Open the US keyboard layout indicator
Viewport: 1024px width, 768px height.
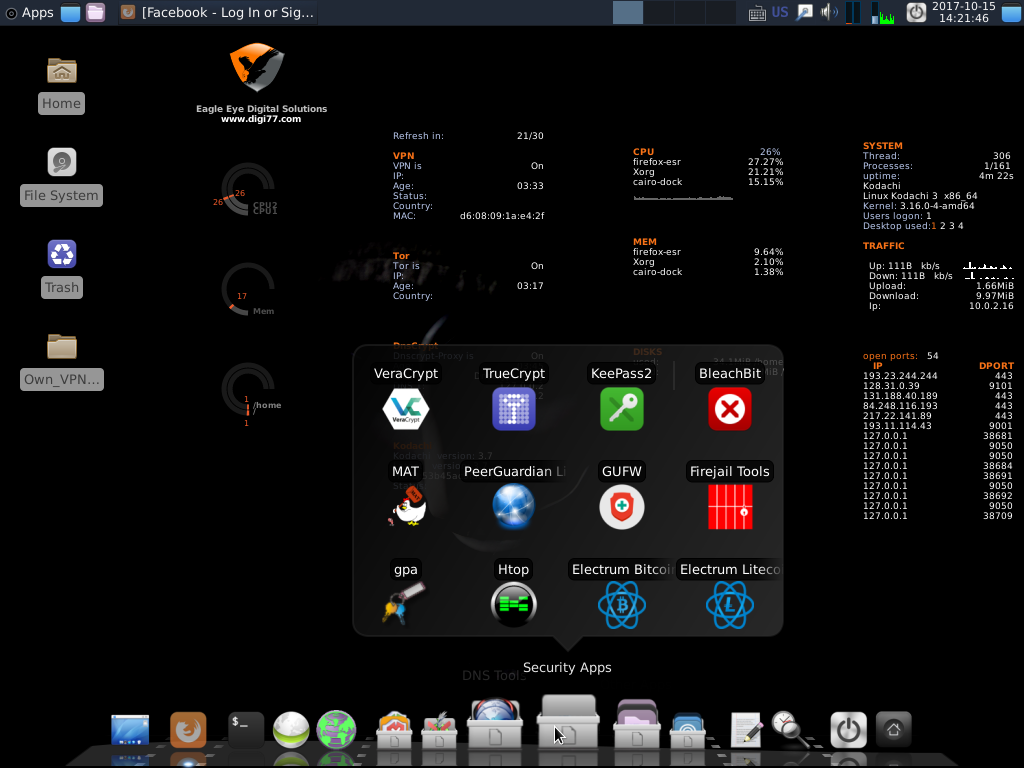[x=780, y=12]
